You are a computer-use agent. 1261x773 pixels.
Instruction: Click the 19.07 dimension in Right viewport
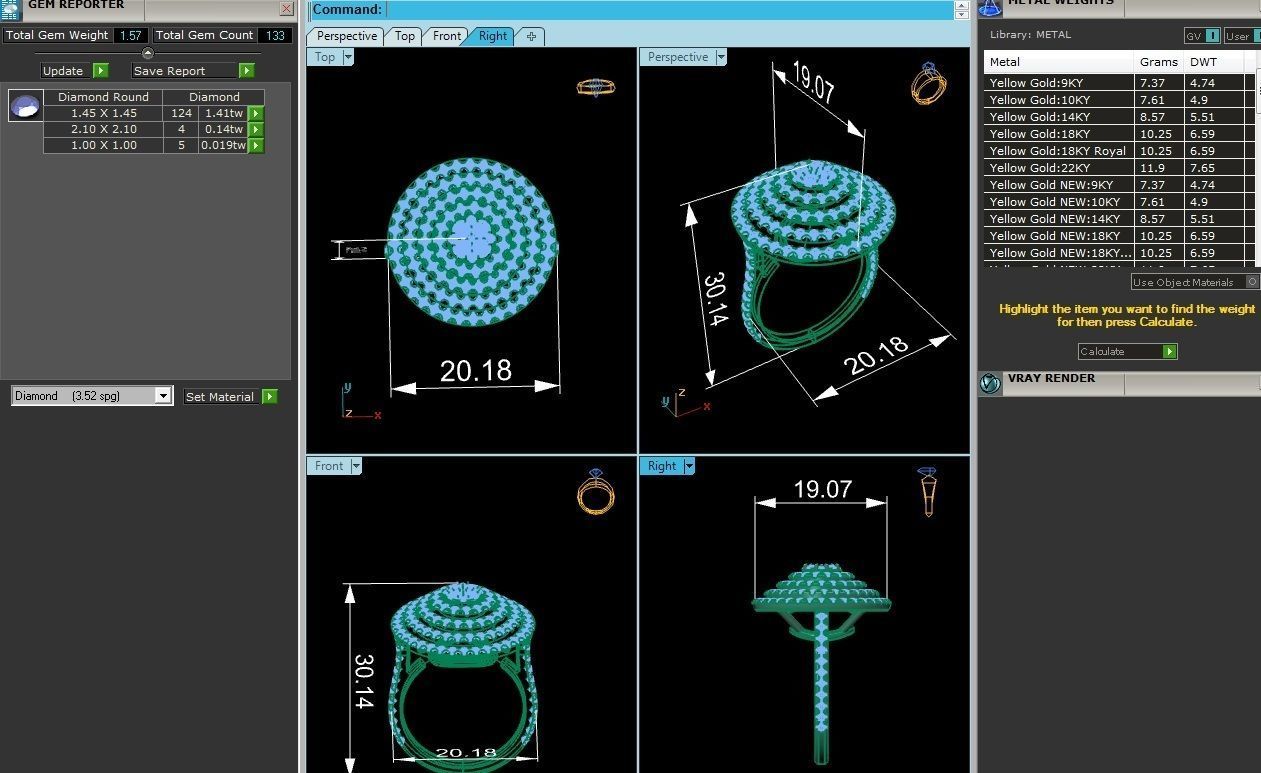click(x=822, y=489)
